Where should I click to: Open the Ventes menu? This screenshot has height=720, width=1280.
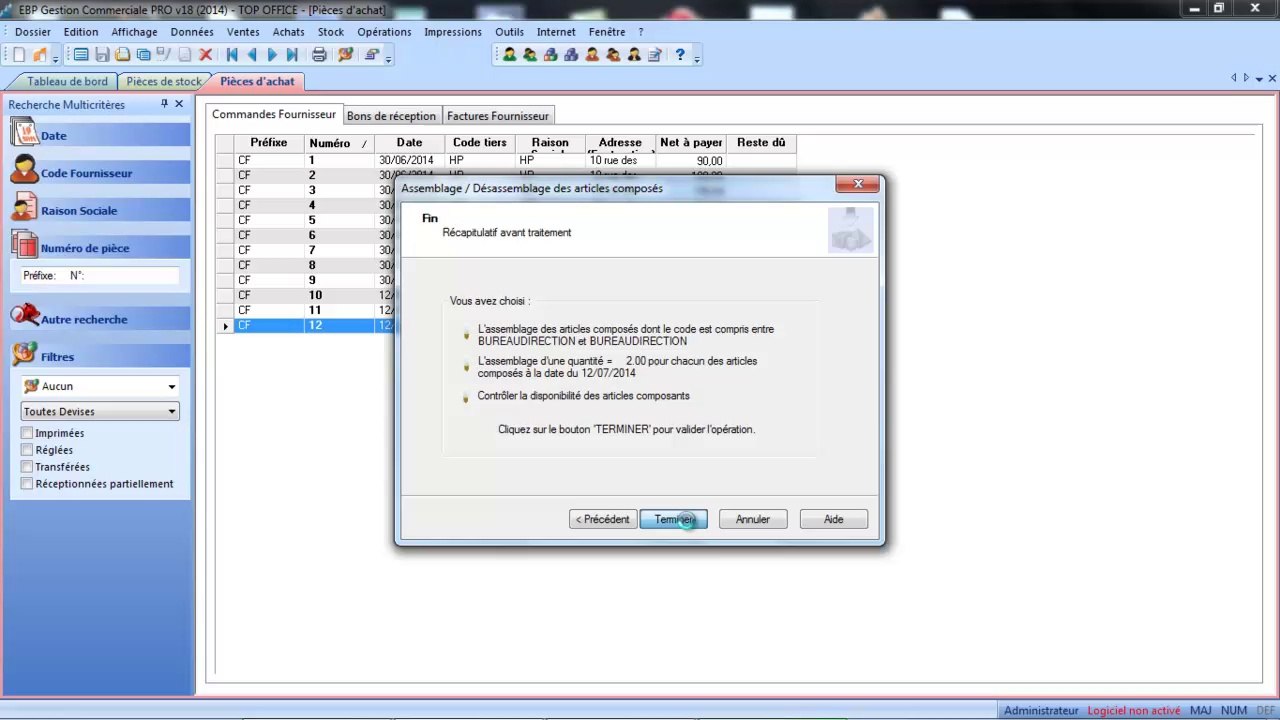(x=243, y=32)
